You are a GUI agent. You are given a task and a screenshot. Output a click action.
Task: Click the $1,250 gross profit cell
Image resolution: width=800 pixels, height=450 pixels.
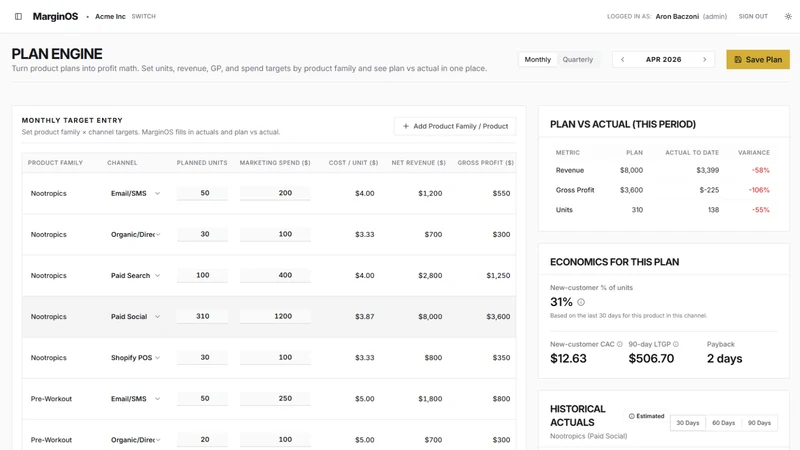[x=498, y=276]
